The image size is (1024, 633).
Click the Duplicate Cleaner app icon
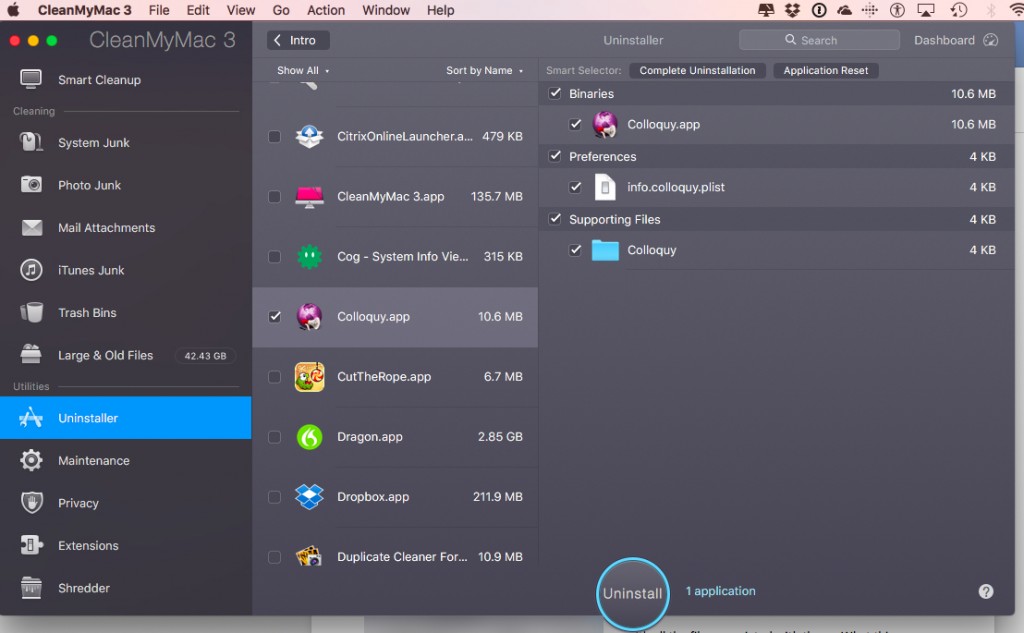309,557
